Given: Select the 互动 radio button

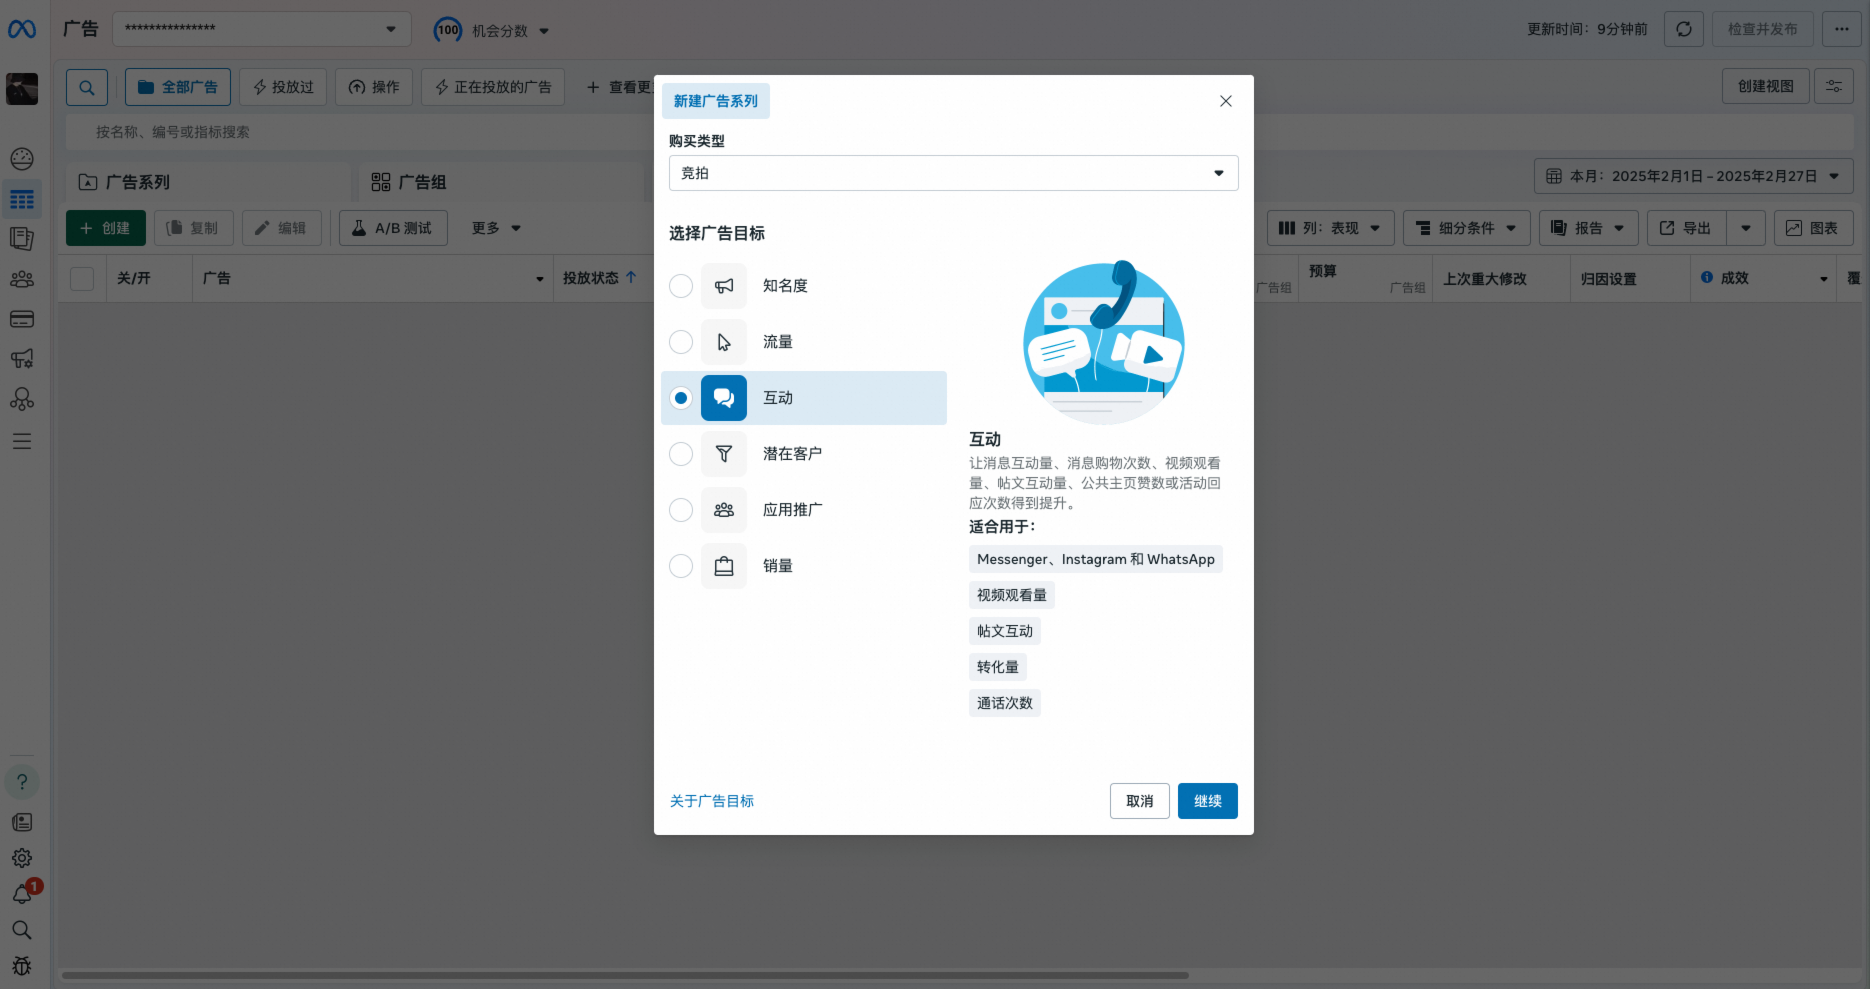Looking at the screenshot, I should (x=681, y=398).
